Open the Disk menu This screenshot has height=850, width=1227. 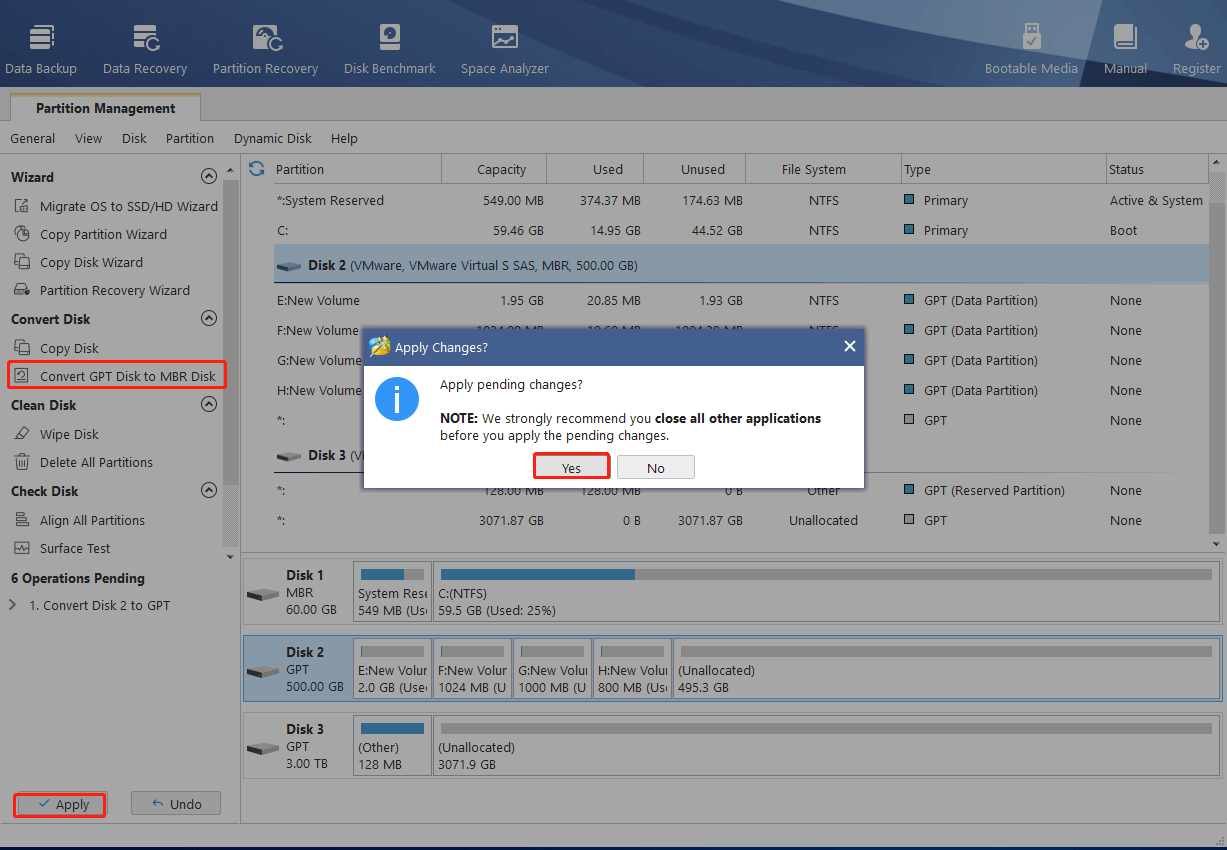[134, 138]
